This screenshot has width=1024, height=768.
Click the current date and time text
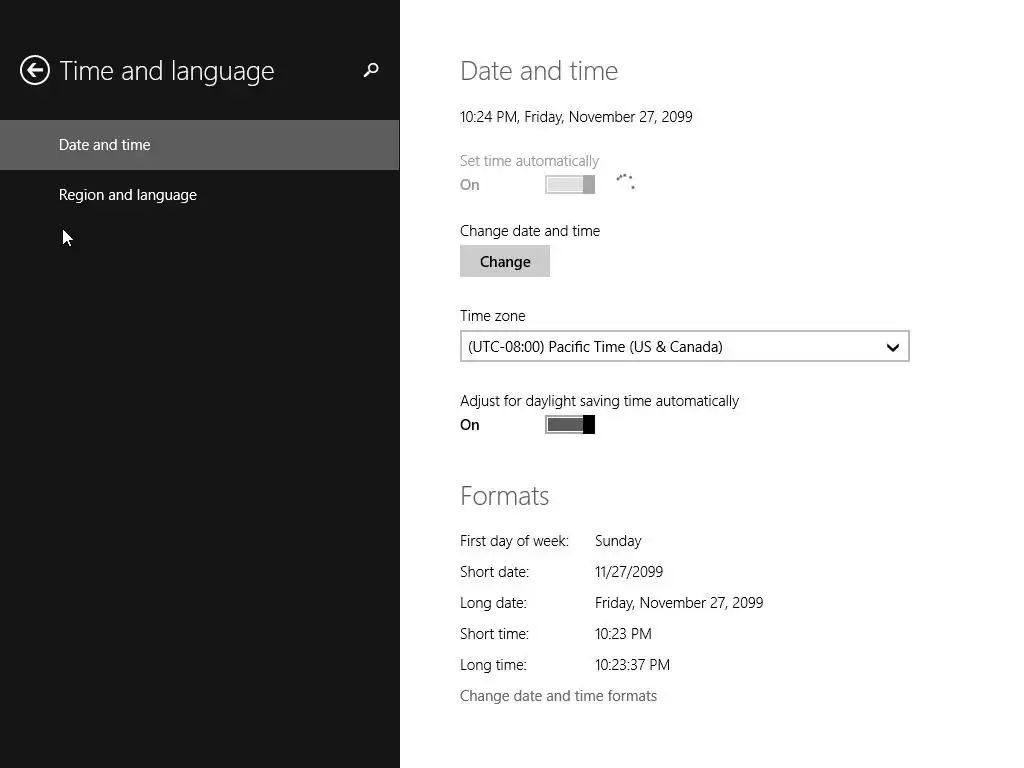coord(576,117)
